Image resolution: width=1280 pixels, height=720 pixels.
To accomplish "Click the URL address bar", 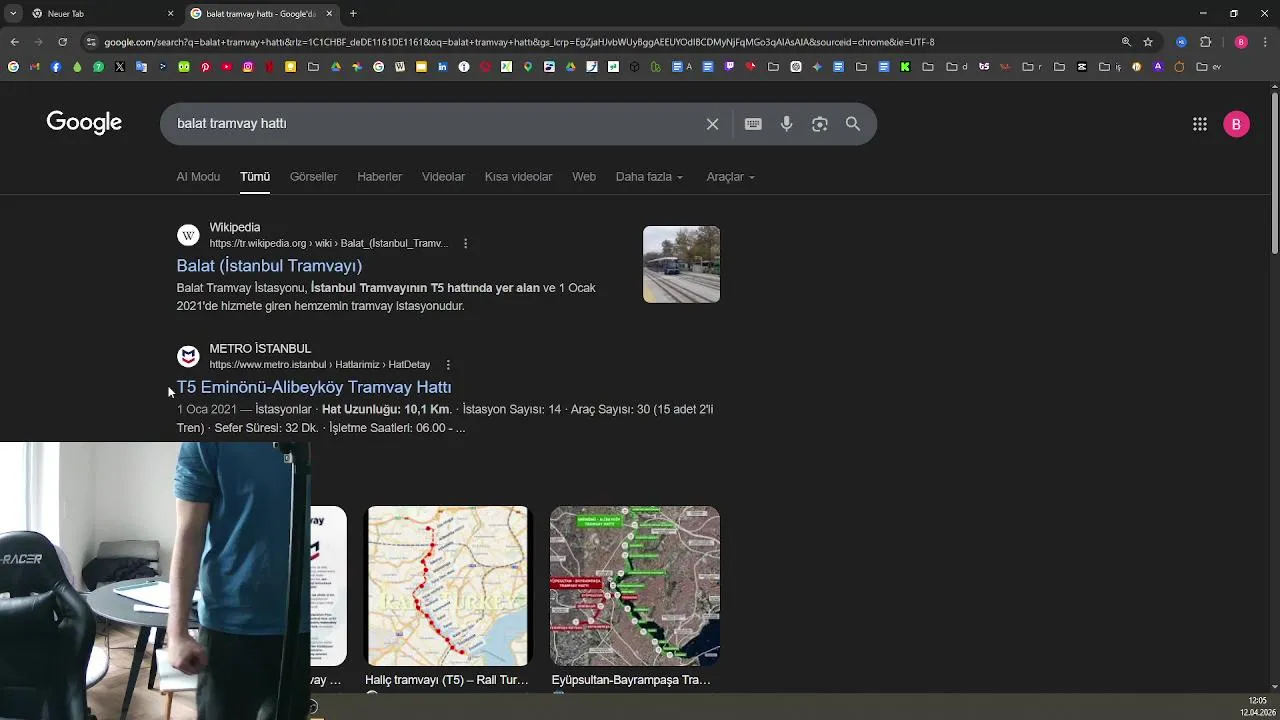I will coord(600,42).
